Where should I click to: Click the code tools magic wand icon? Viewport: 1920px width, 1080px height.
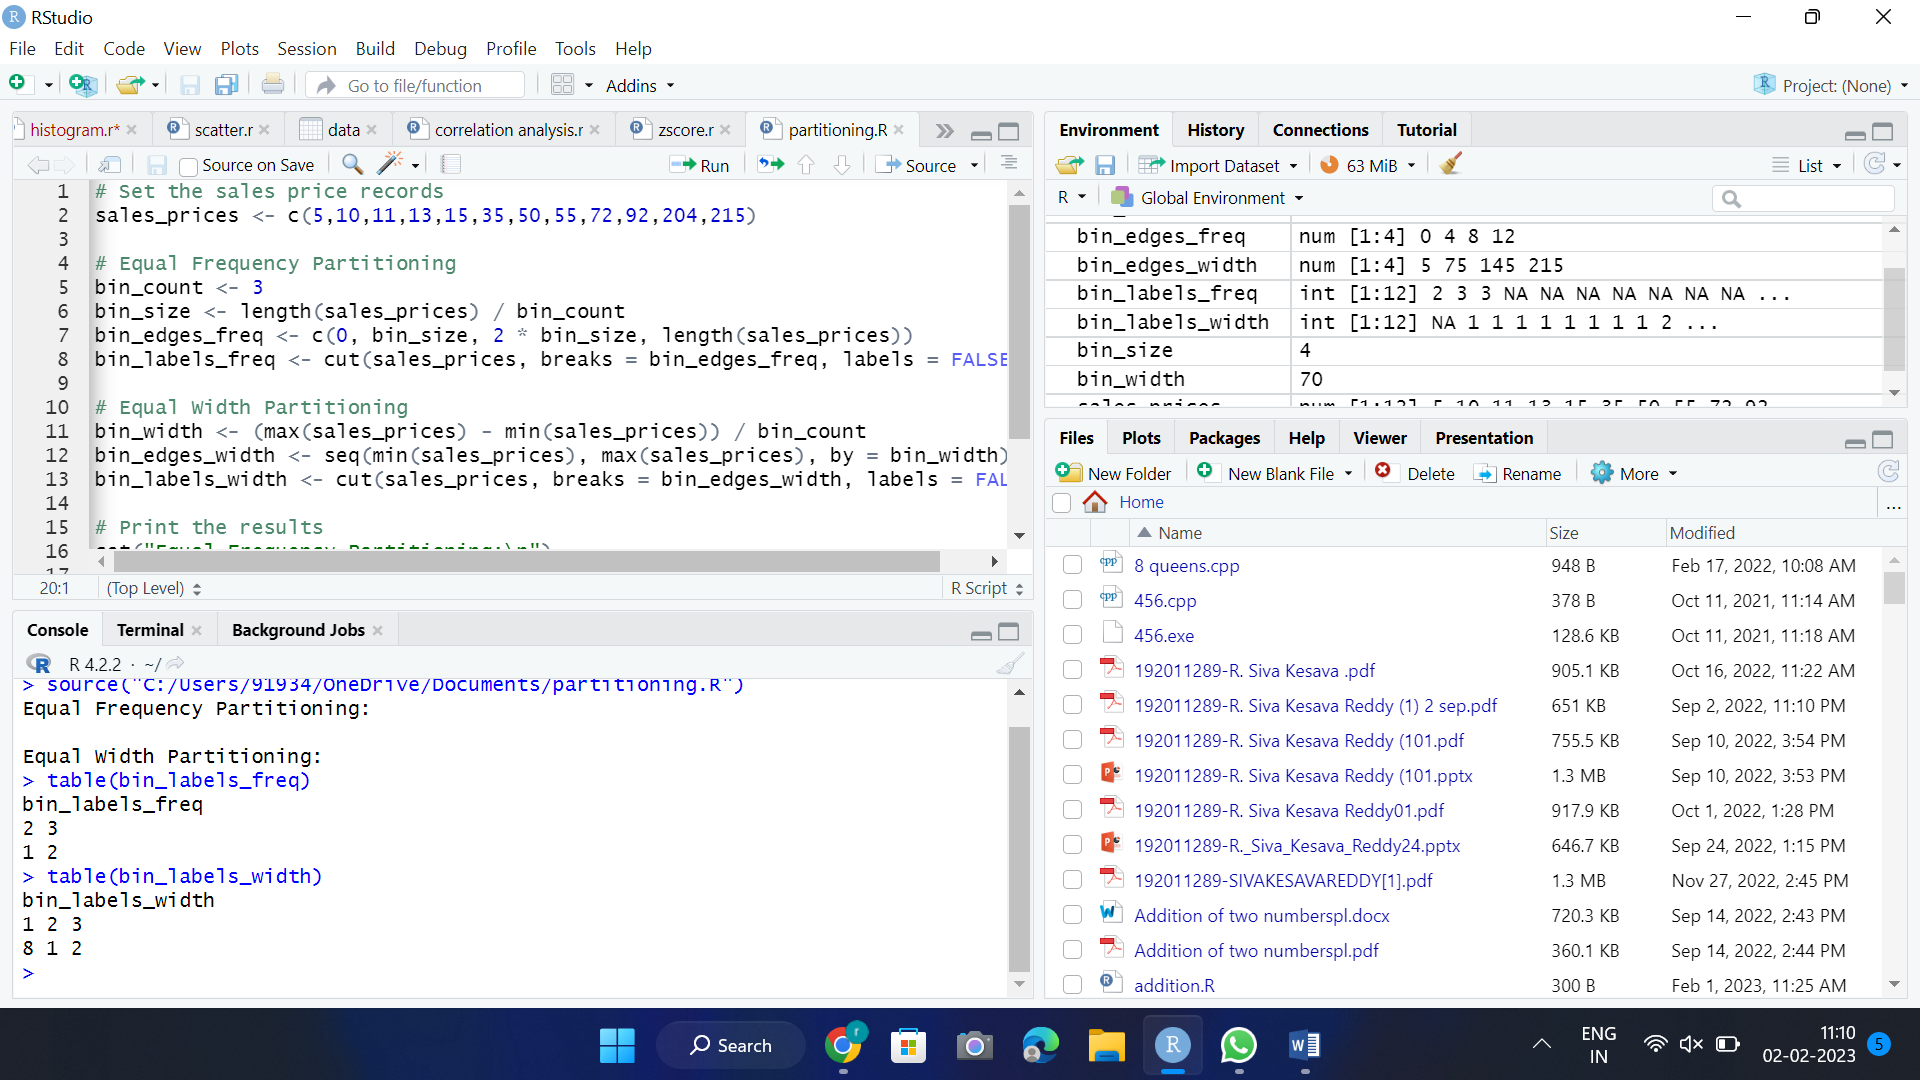pos(390,164)
